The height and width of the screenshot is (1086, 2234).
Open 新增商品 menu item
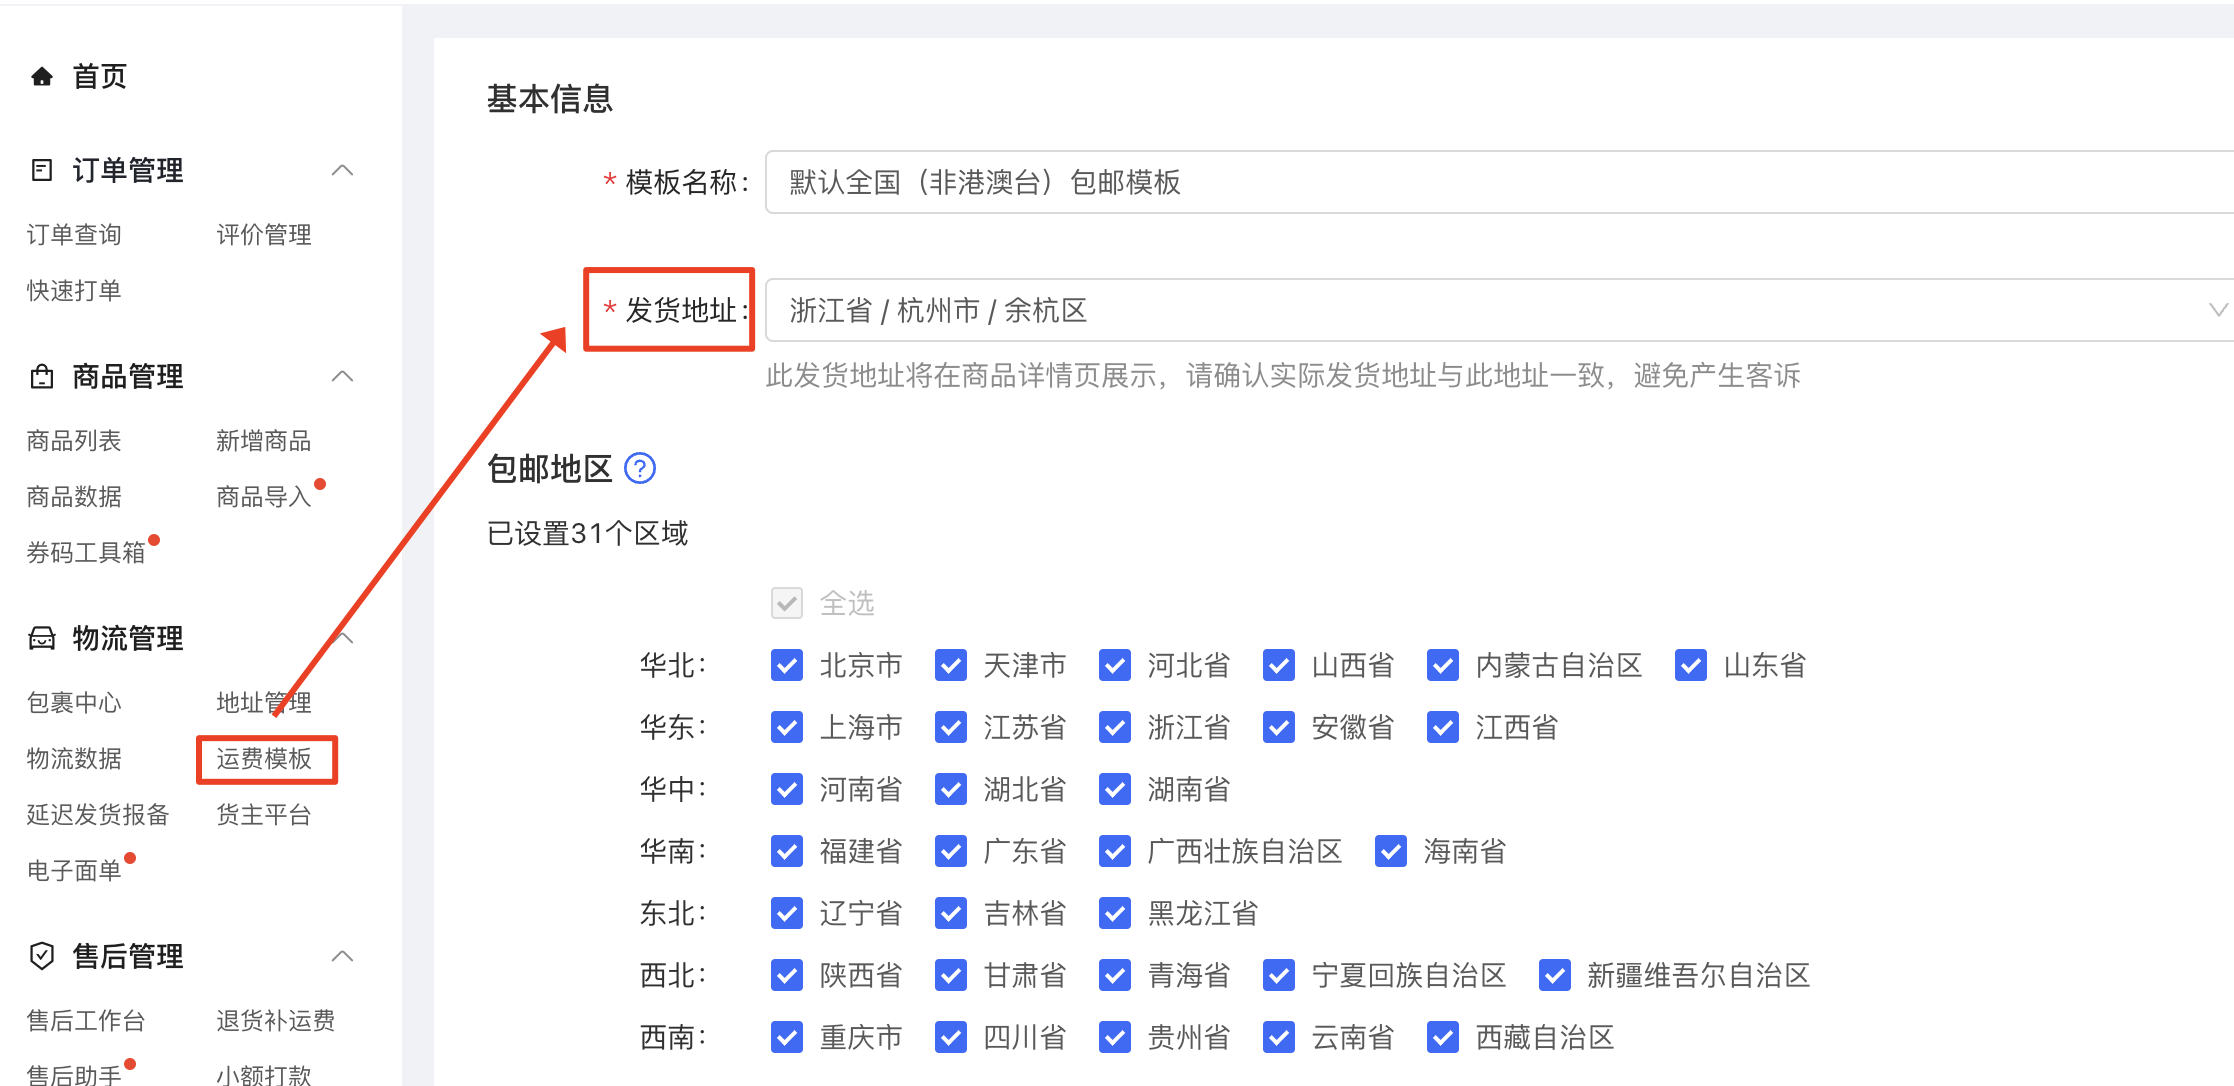click(x=264, y=441)
